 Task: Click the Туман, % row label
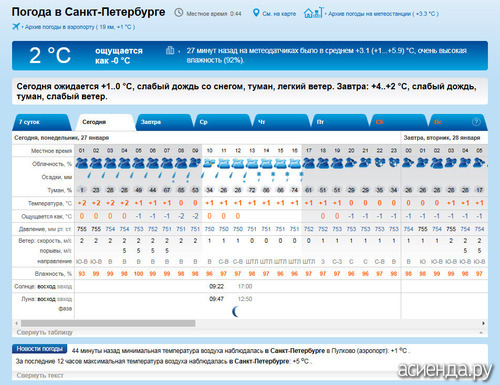[x=60, y=190]
